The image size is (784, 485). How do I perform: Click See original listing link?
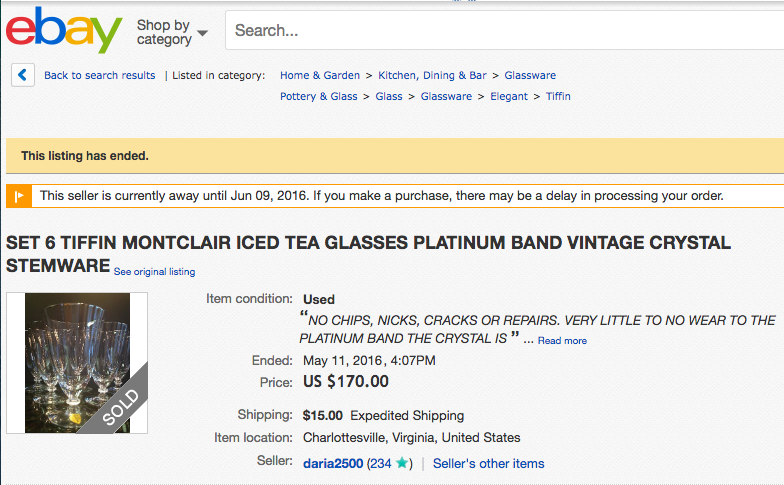(x=154, y=272)
